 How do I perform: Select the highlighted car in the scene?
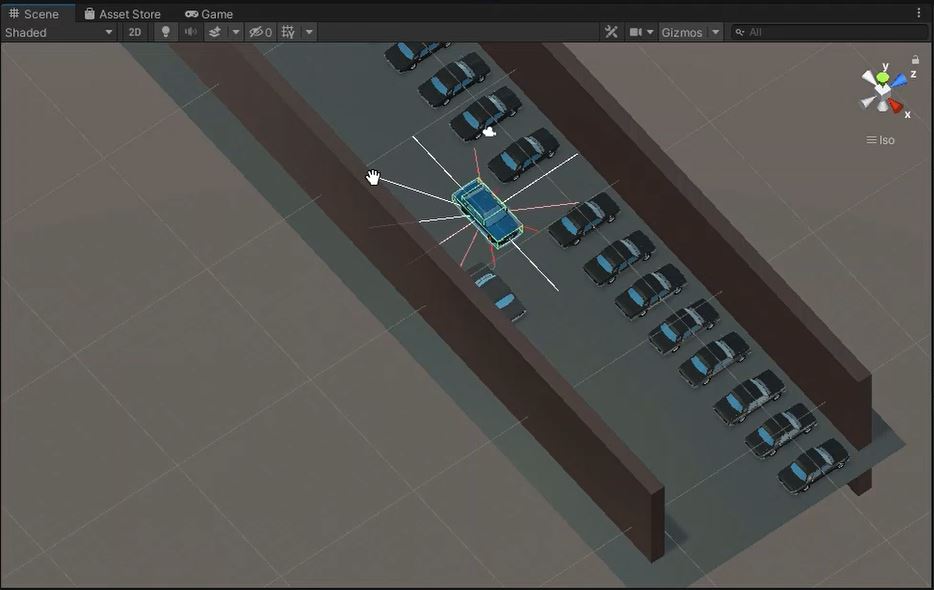(x=483, y=210)
